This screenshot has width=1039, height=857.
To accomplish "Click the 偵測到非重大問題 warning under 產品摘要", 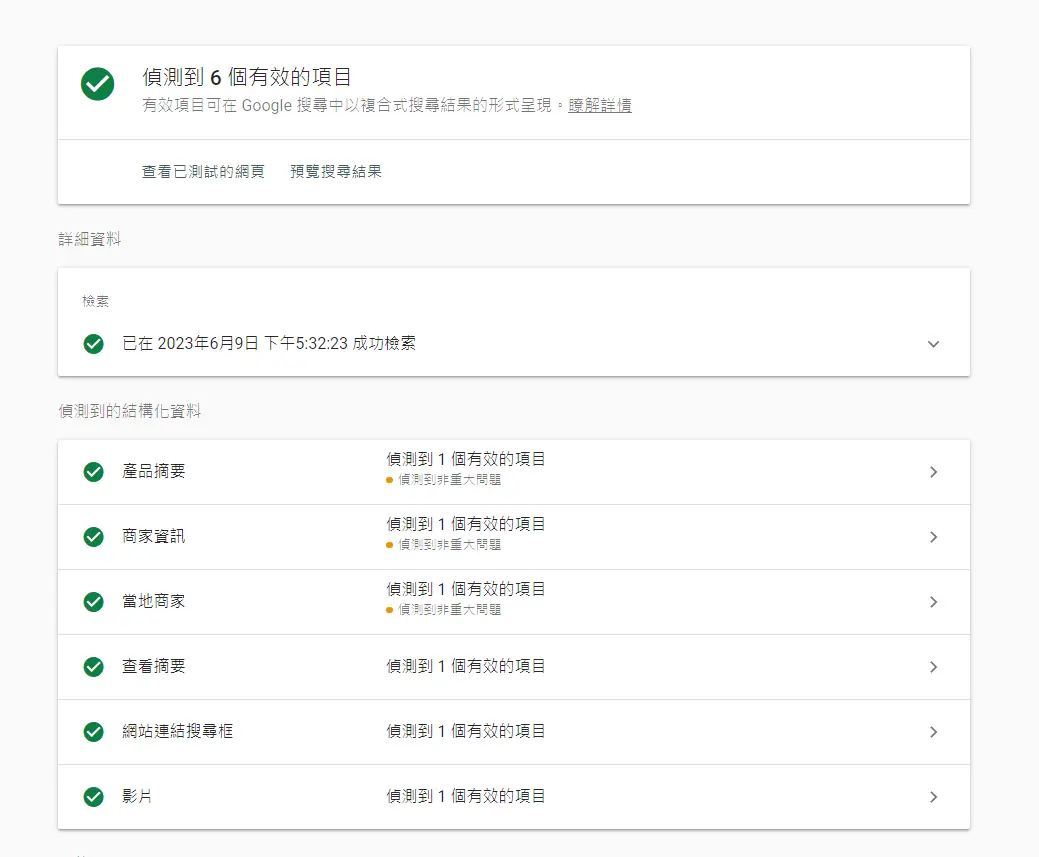I will 449,480.
